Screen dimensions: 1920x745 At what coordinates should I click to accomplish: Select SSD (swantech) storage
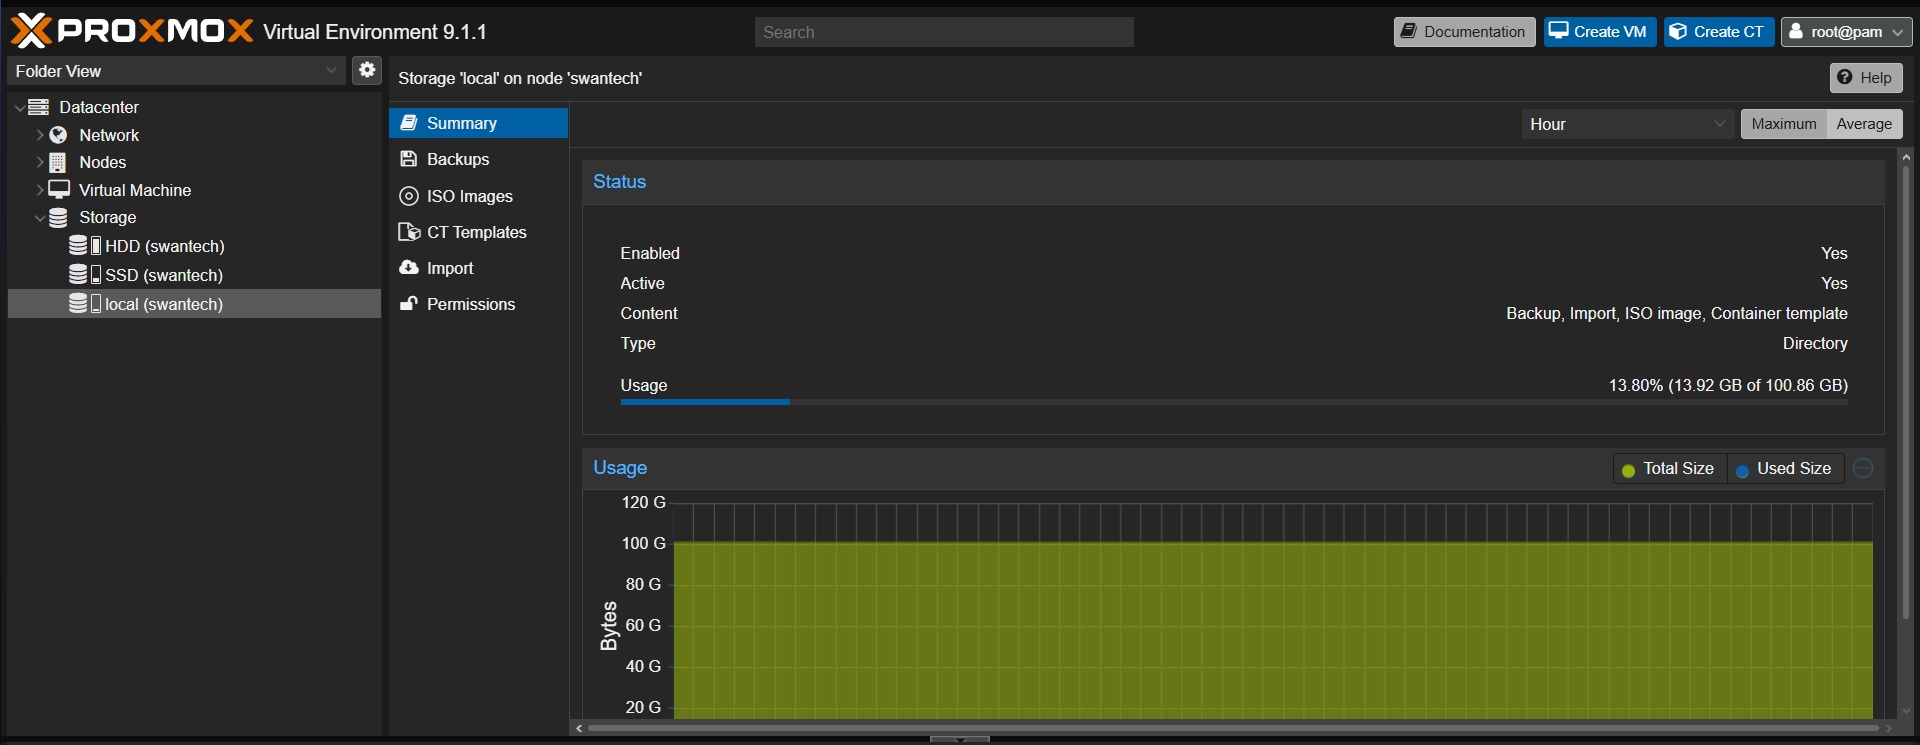click(194, 275)
